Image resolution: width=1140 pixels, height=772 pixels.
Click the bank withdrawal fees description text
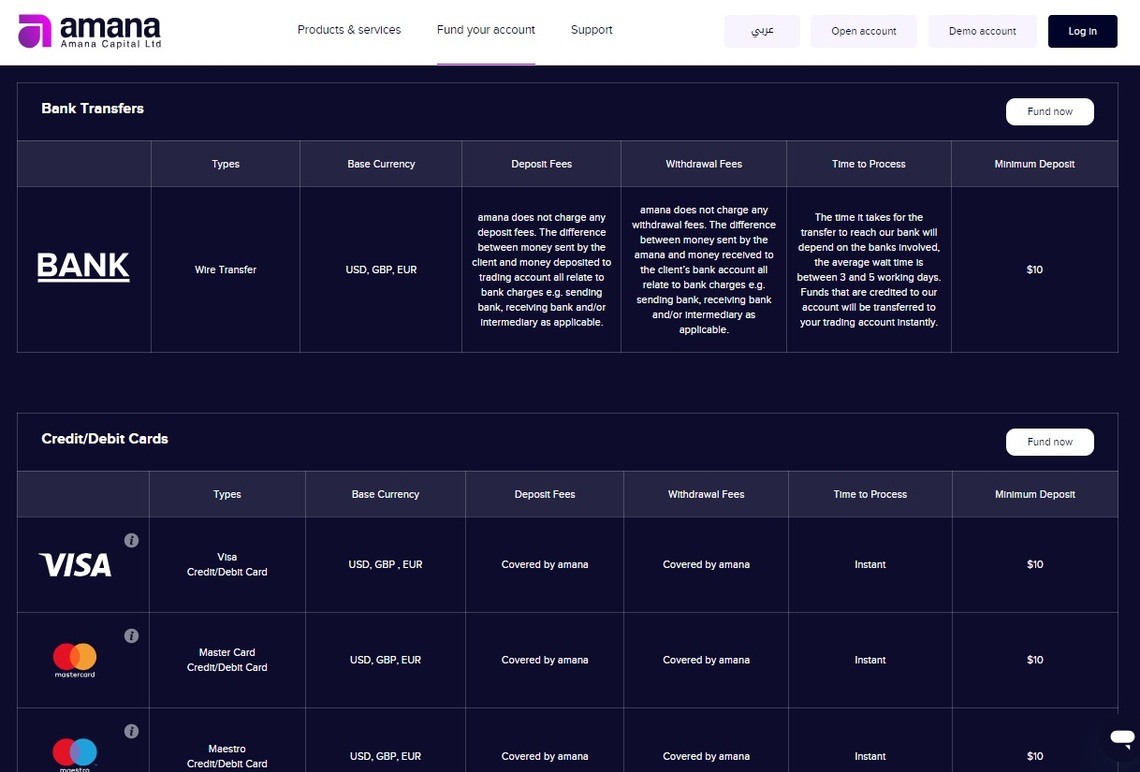pos(704,270)
